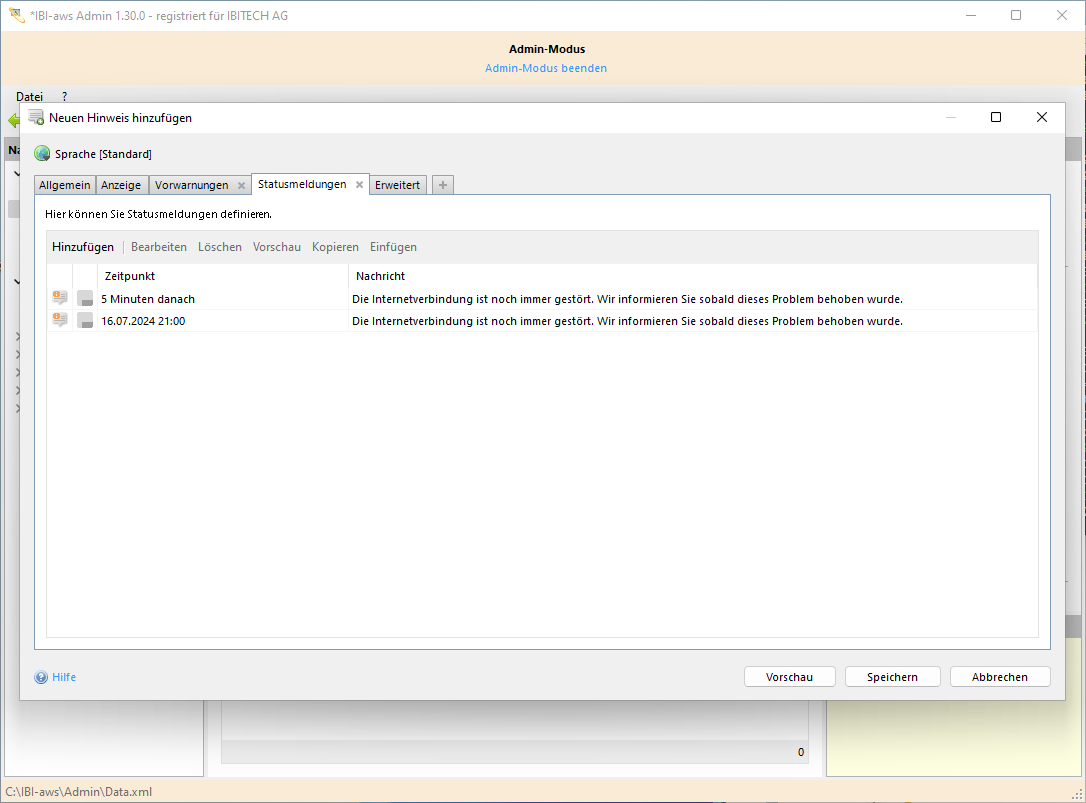Screen dimensions: 1086x803
Task: Click the gray display icon in the 16.07.2024 row
Action: point(85,320)
